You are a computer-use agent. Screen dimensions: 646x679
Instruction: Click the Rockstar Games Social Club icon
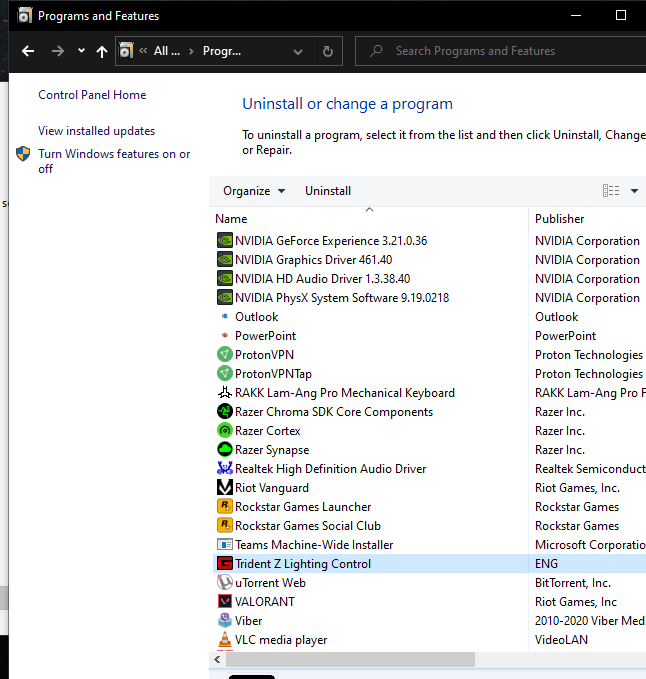(225, 525)
